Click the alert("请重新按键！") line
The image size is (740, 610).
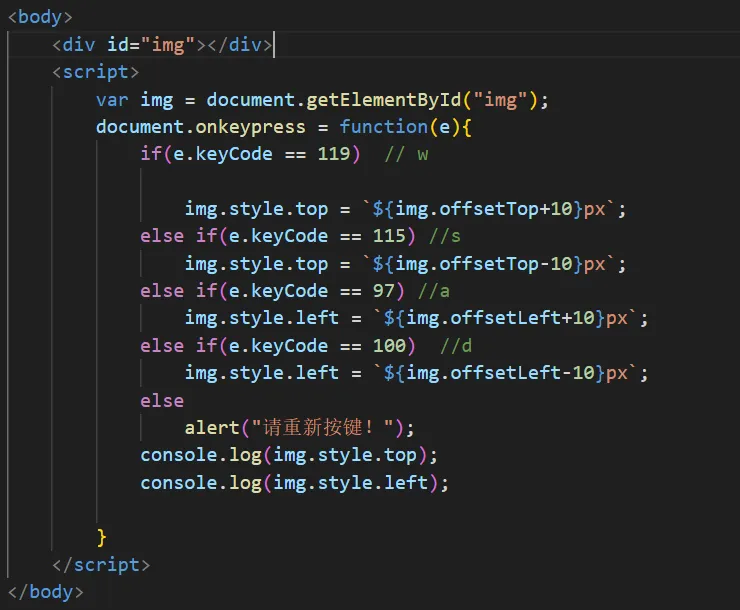click(299, 428)
